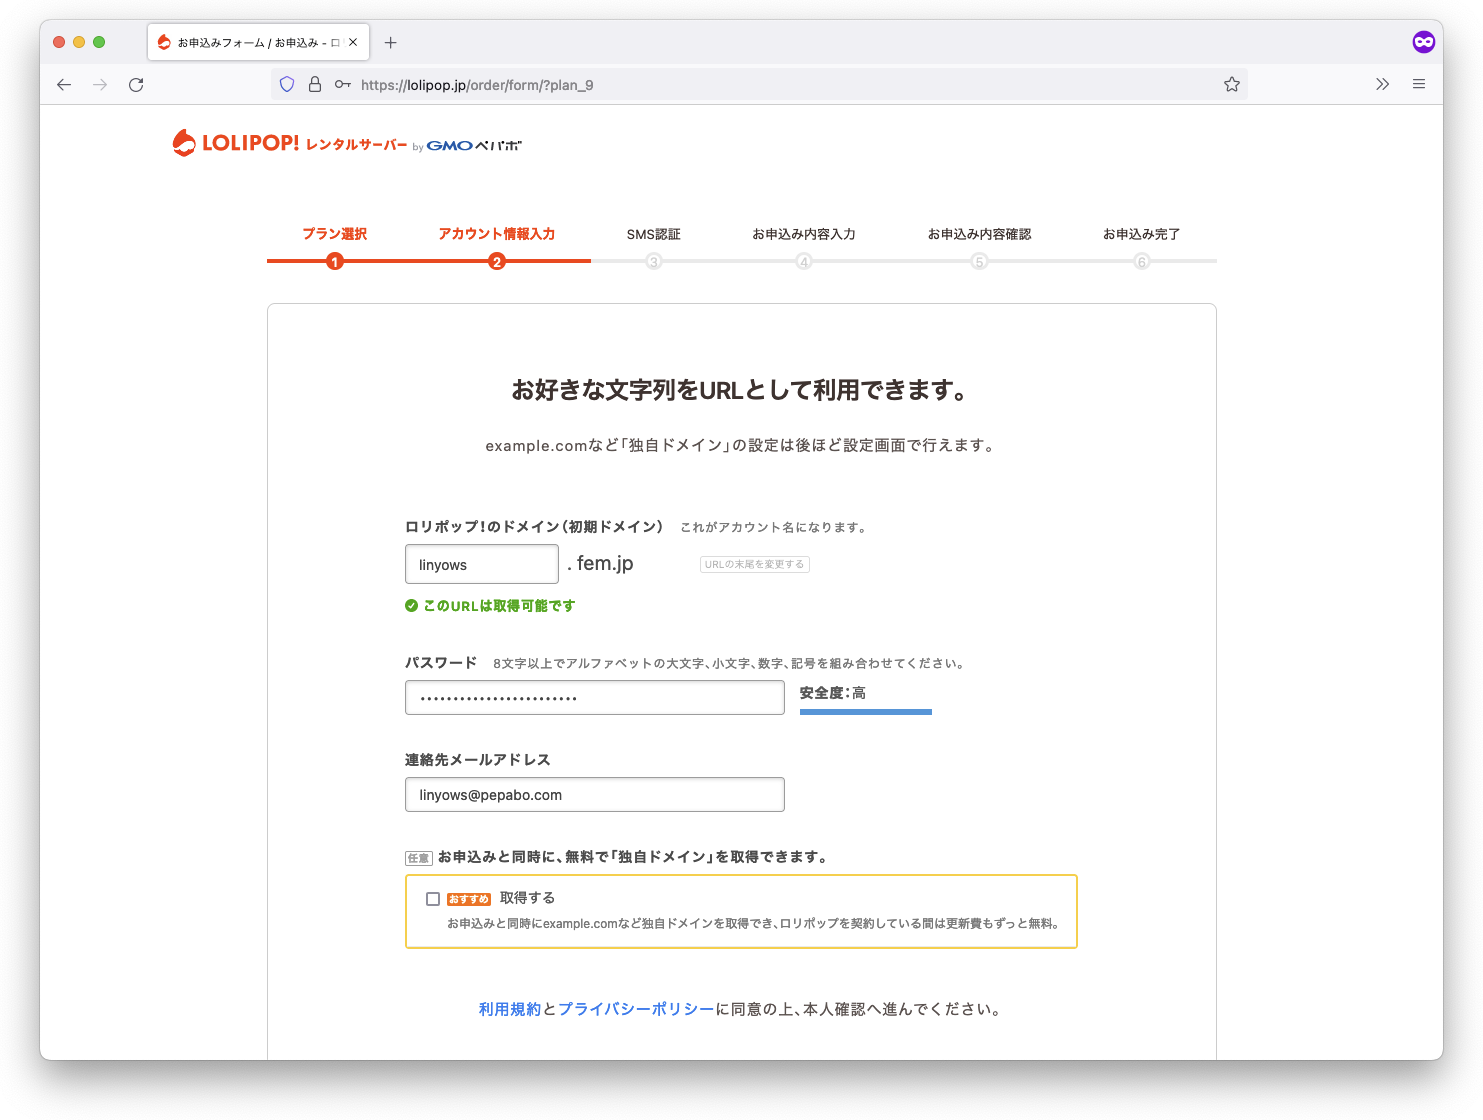Open URL suffix options via URLの末尾を変更する
The image size is (1483, 1120).
tap(754, 563)
